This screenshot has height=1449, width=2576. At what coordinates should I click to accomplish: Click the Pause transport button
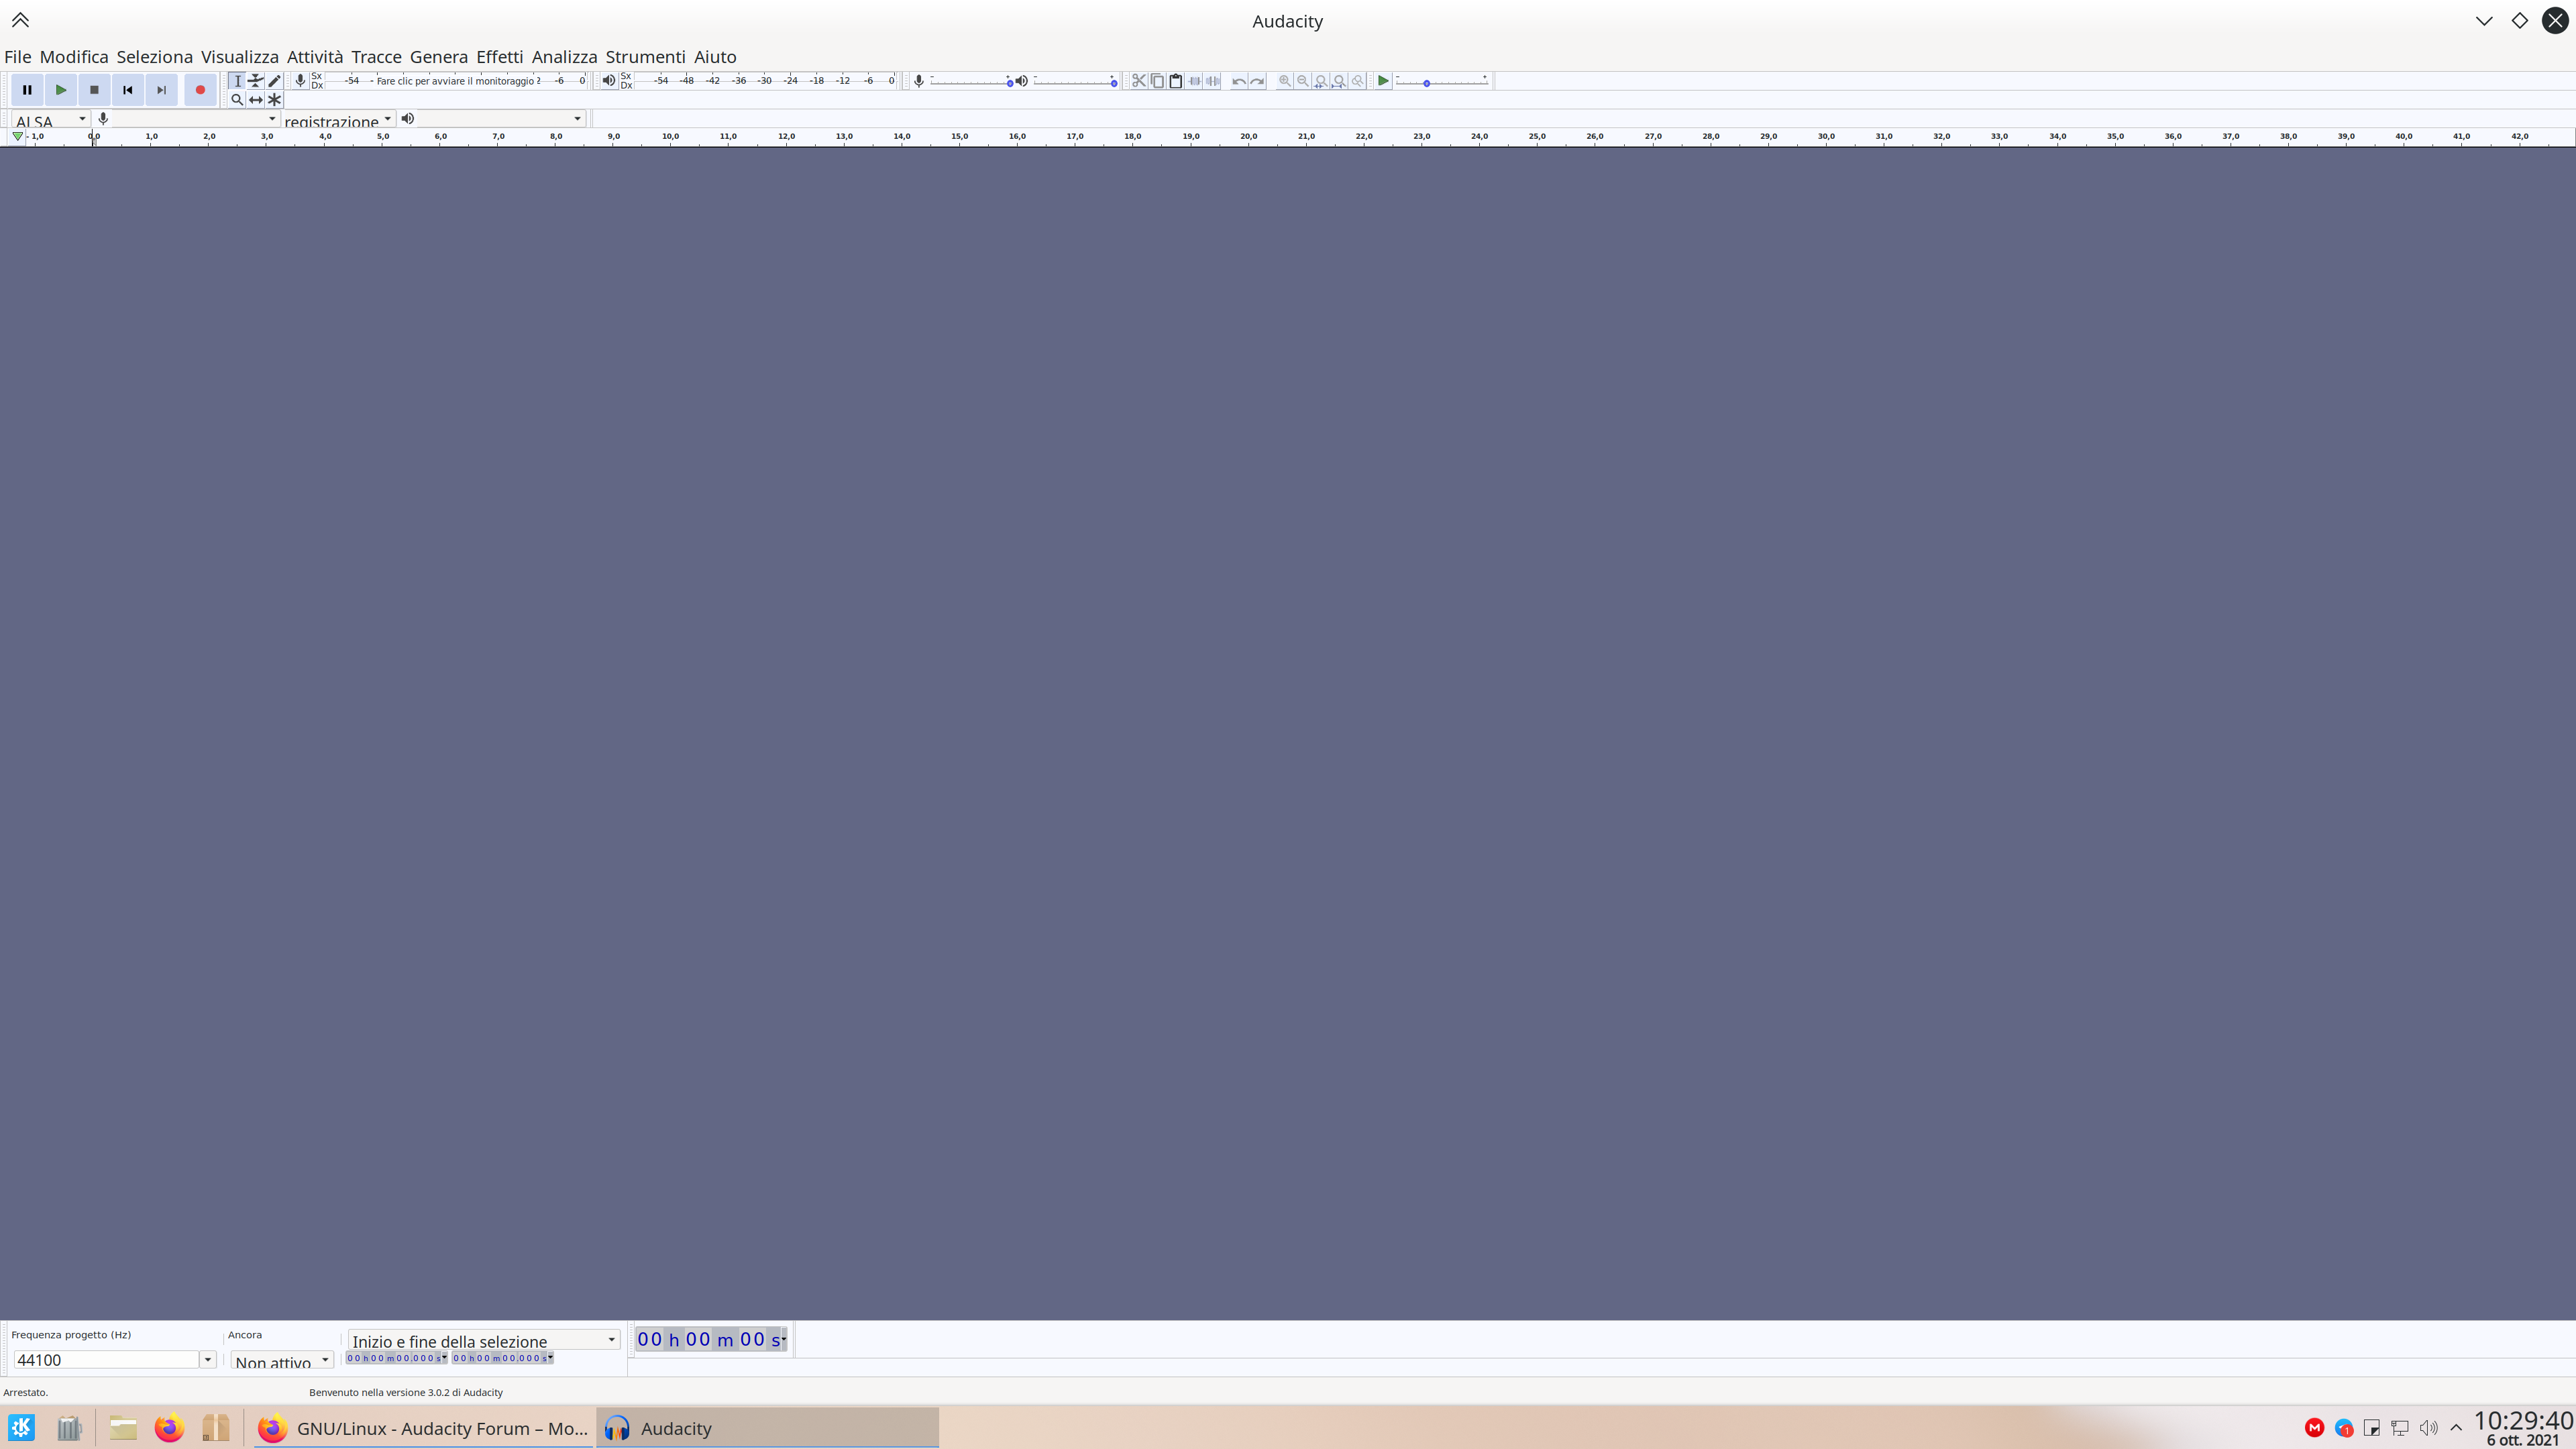(x=27, y=90)
